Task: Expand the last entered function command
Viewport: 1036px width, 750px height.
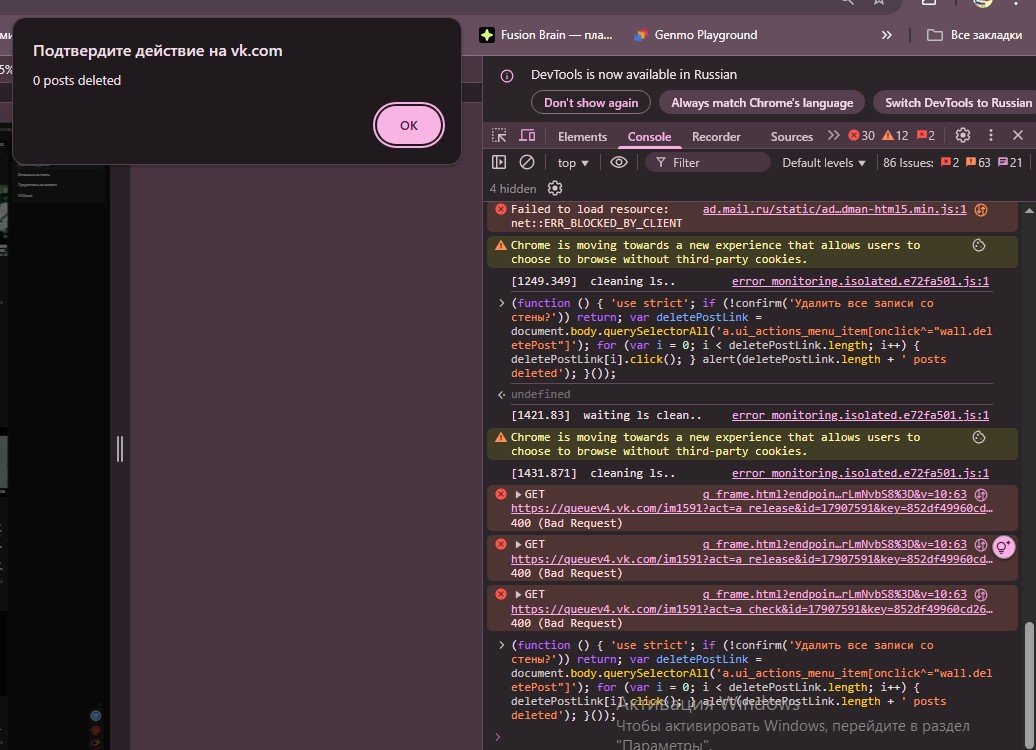Action: point(501,646)
